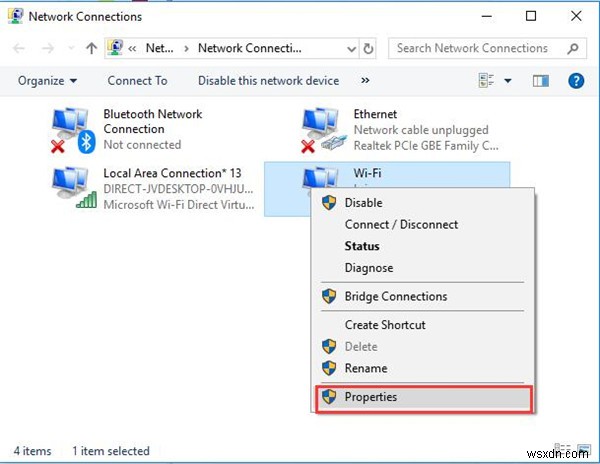Click the Up arrow navigation button
The image size is (600, 464).
pyautogui.click(x=91, y=48)
